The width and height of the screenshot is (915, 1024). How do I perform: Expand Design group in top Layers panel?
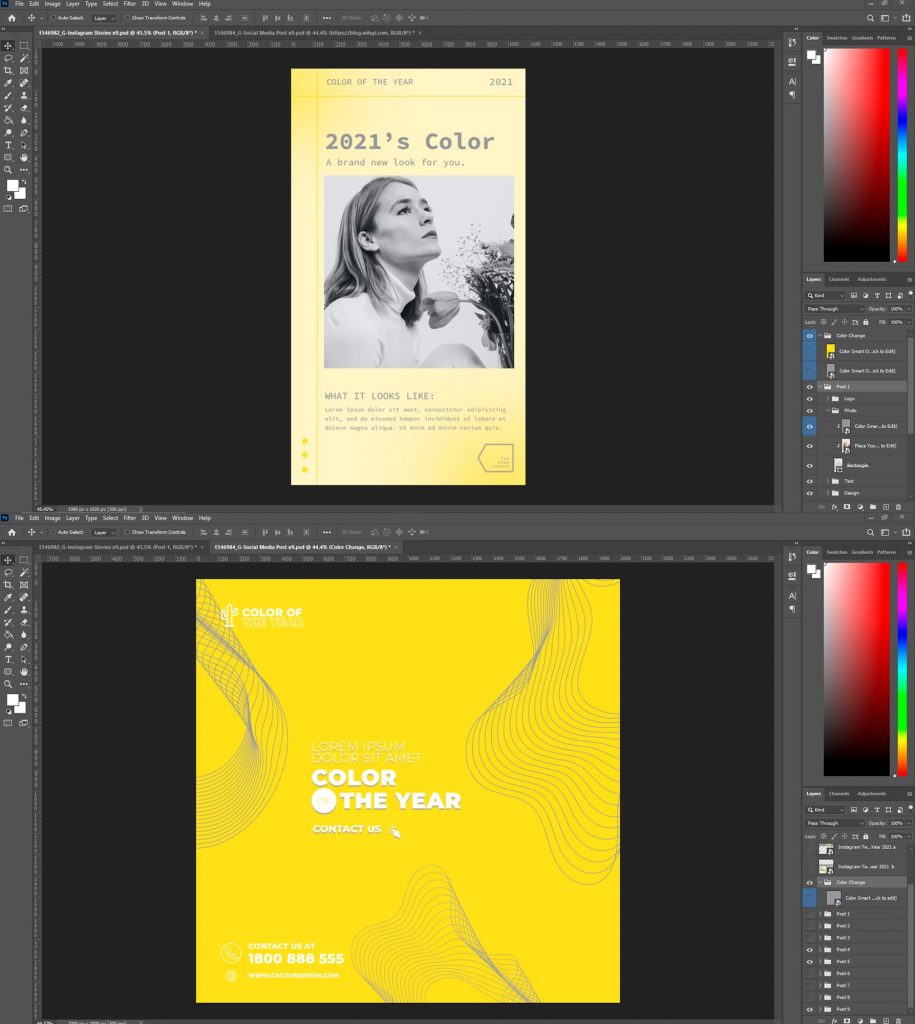(827, 493)
